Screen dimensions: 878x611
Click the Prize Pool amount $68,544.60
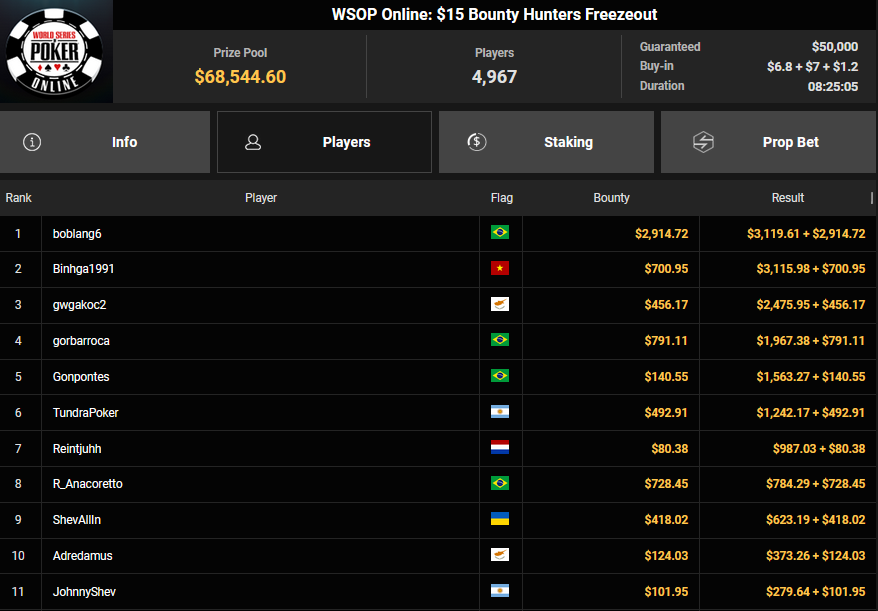click(240, 77)
